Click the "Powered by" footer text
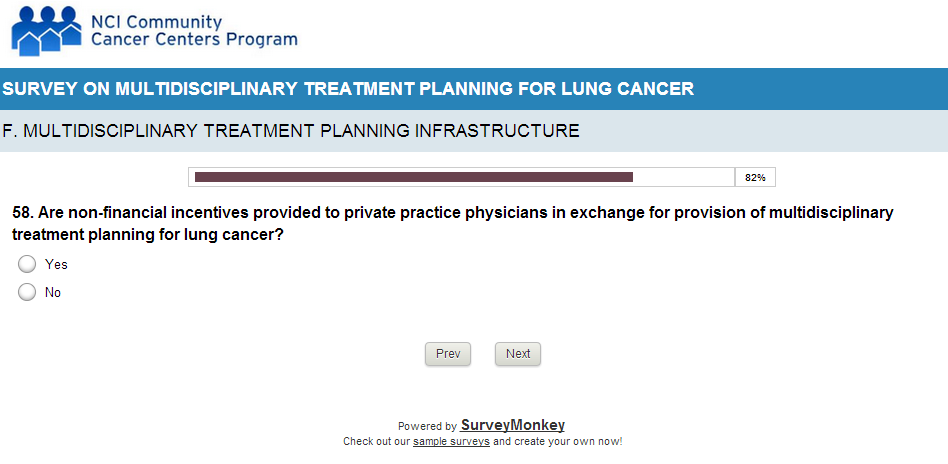 pyautogui.click(x=427, y=426)
